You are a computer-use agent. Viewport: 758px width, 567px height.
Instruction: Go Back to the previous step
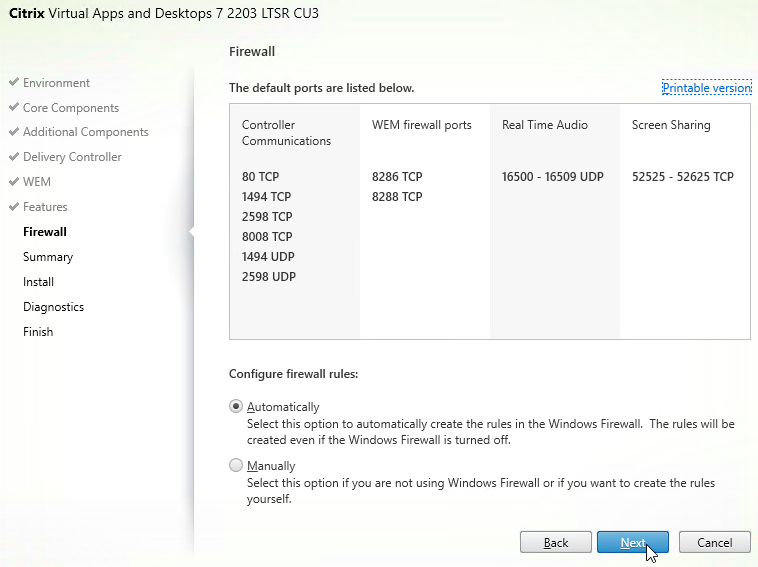pyautogui.click(x=556, y=542)
